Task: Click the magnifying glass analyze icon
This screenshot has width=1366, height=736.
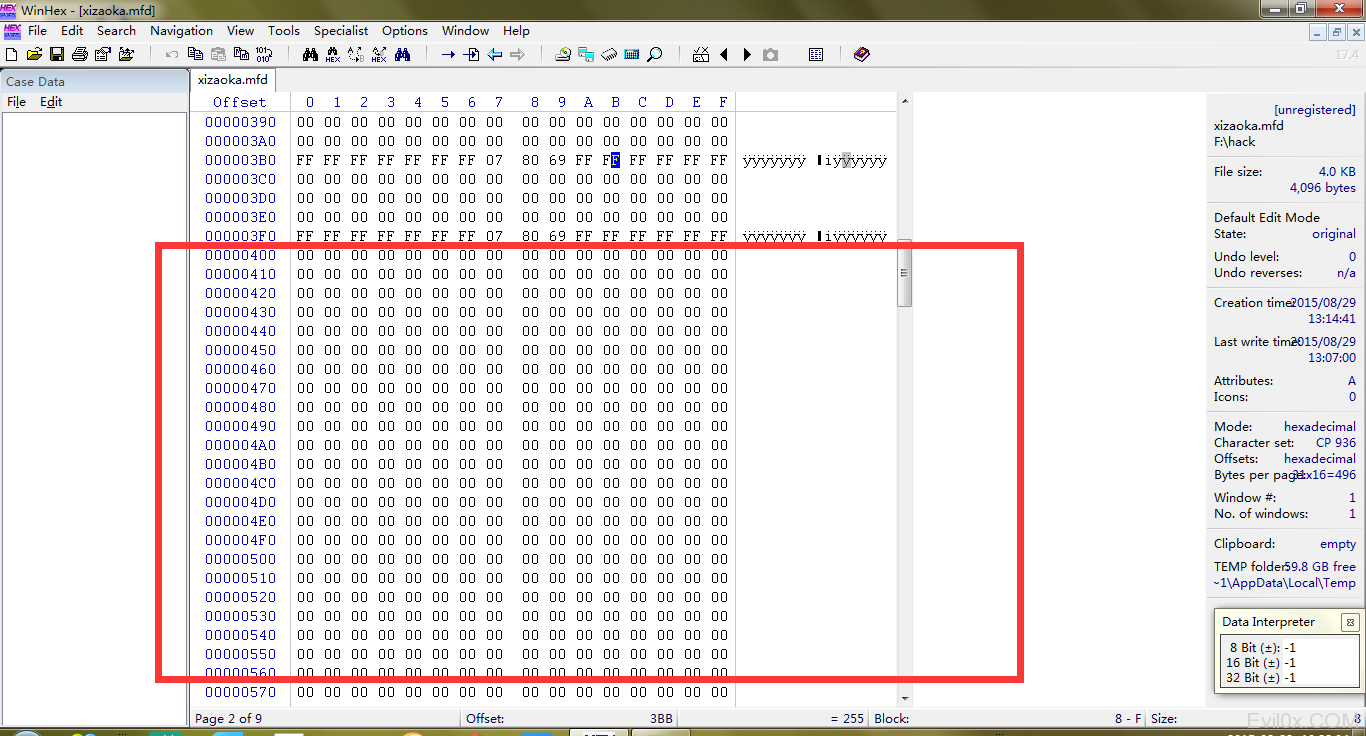Action: pos(655,54)
